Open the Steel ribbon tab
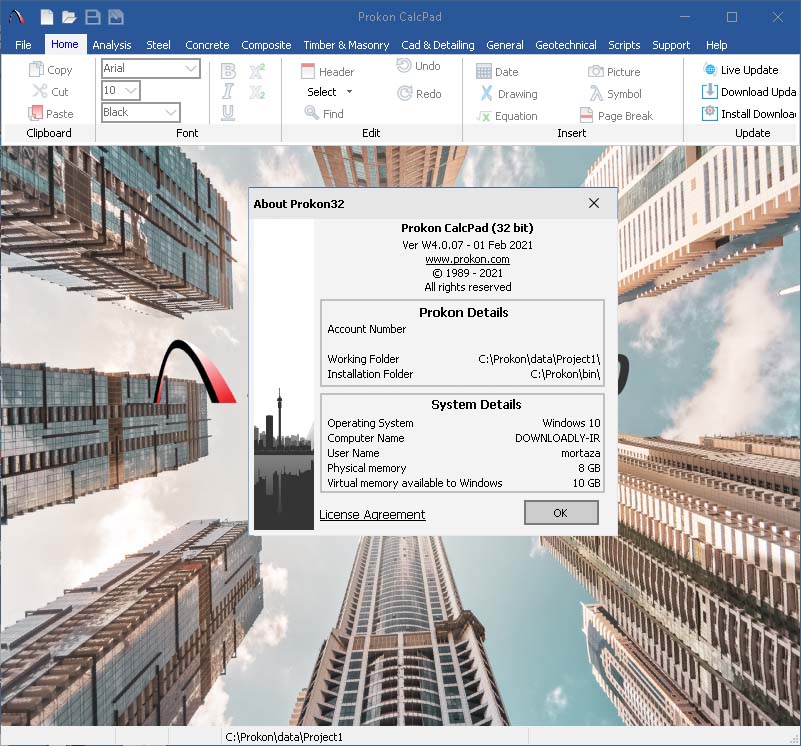Viewport: 801px width, 746px height. pos(158,45)
